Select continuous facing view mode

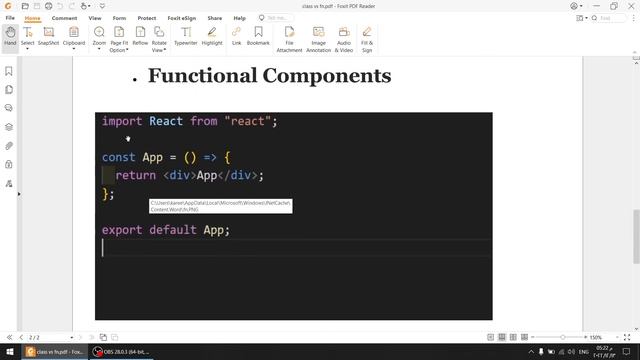[x=524, y=337]
